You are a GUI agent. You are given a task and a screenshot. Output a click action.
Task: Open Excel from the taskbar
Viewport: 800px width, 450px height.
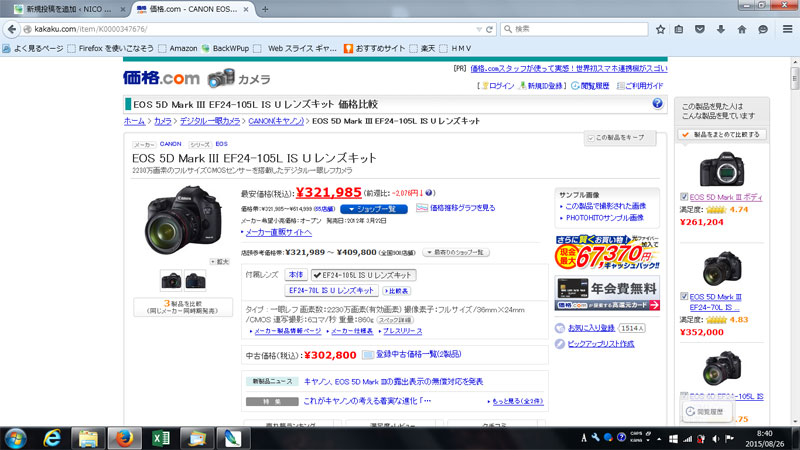coord(161,438)
